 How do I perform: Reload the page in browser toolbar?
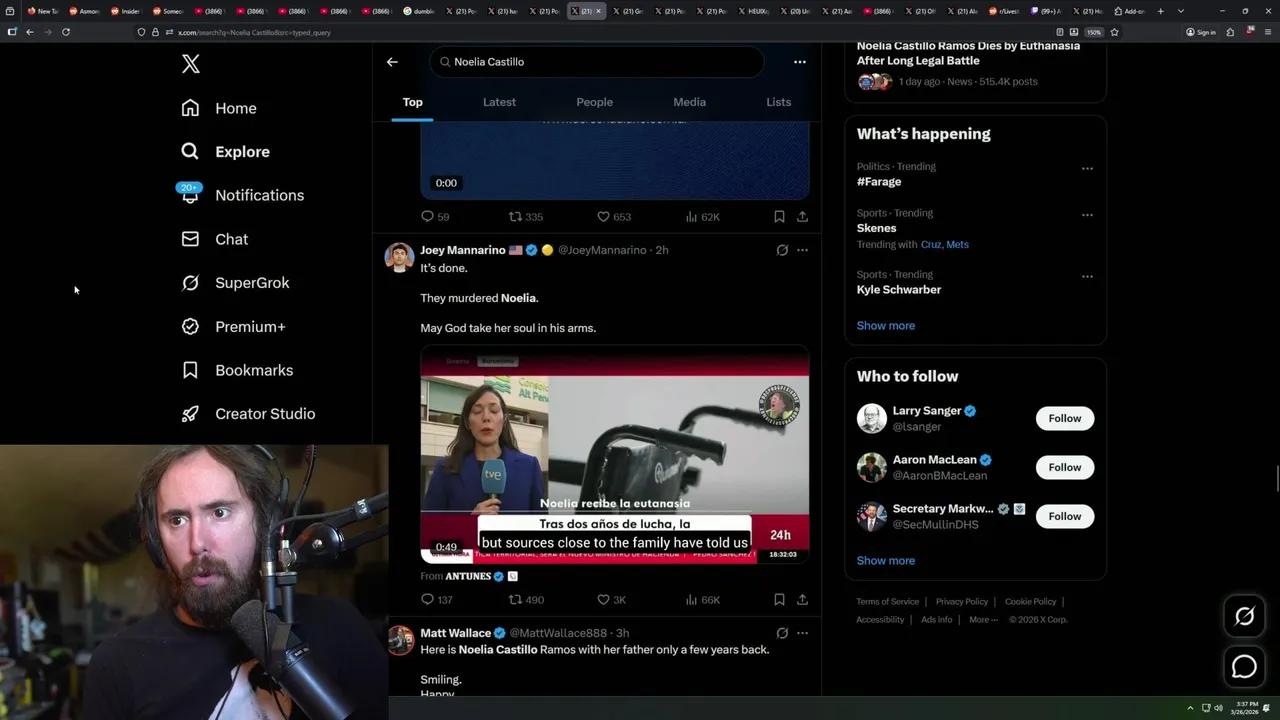[66, 32]
